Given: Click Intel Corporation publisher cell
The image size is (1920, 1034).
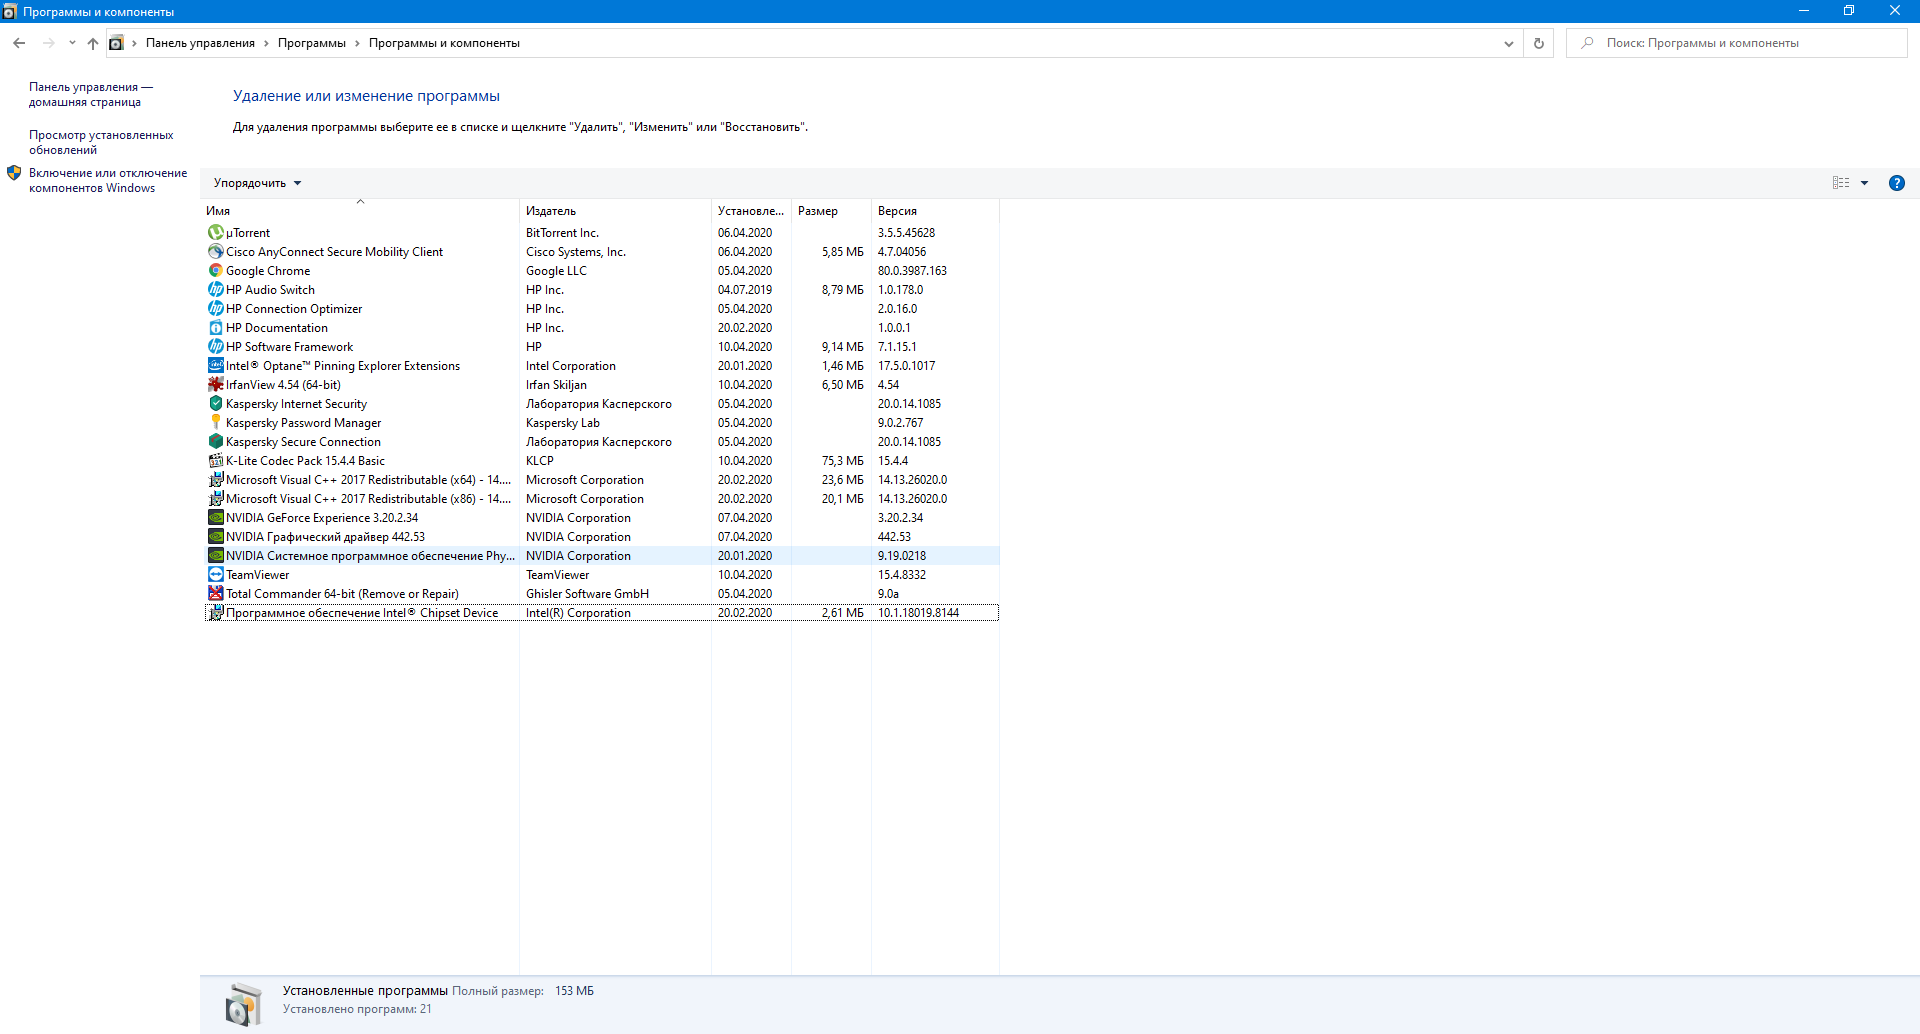Looking at the screenshot, I should point(571,366).
